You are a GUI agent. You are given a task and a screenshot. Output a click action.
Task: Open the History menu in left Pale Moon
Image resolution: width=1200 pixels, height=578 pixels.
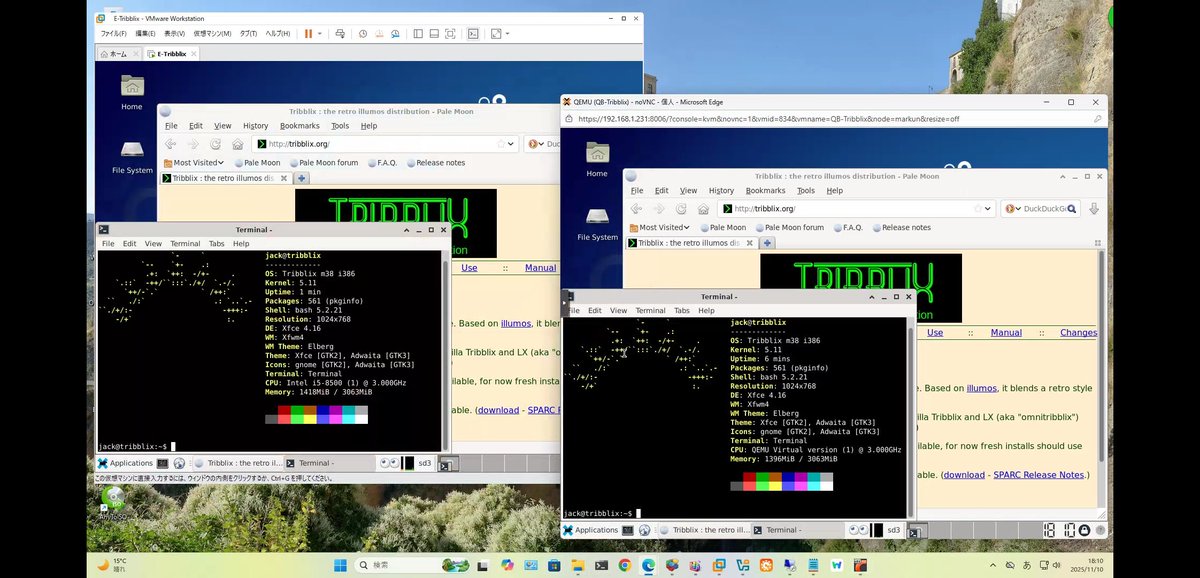pos(256,126)
